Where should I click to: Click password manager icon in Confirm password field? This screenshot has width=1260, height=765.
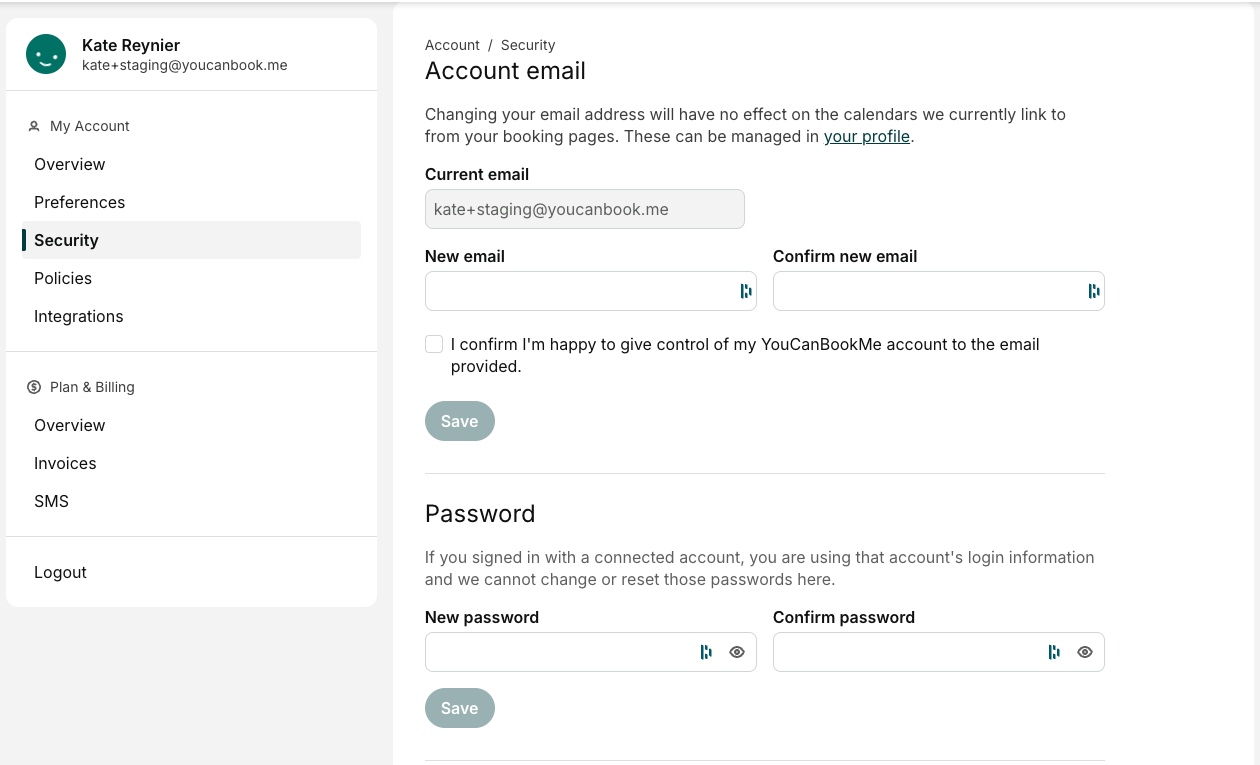coord(1054,652)
